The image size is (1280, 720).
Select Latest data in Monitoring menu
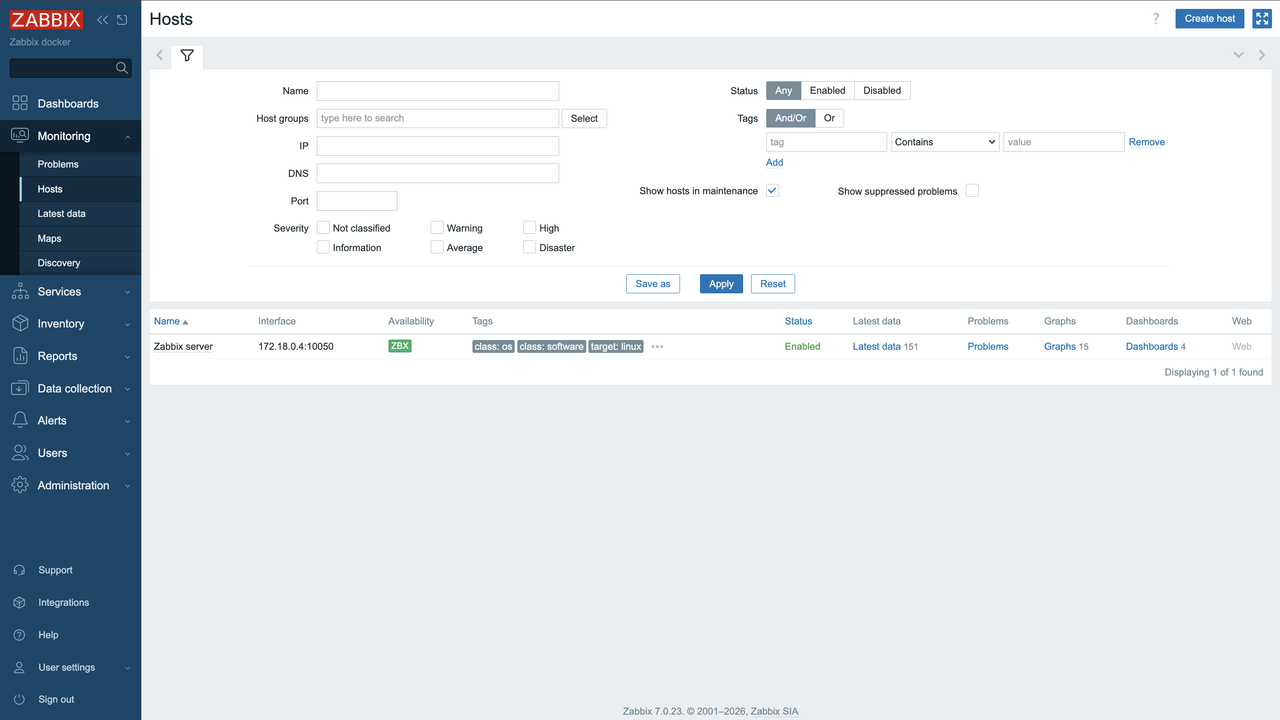(62, 213)
